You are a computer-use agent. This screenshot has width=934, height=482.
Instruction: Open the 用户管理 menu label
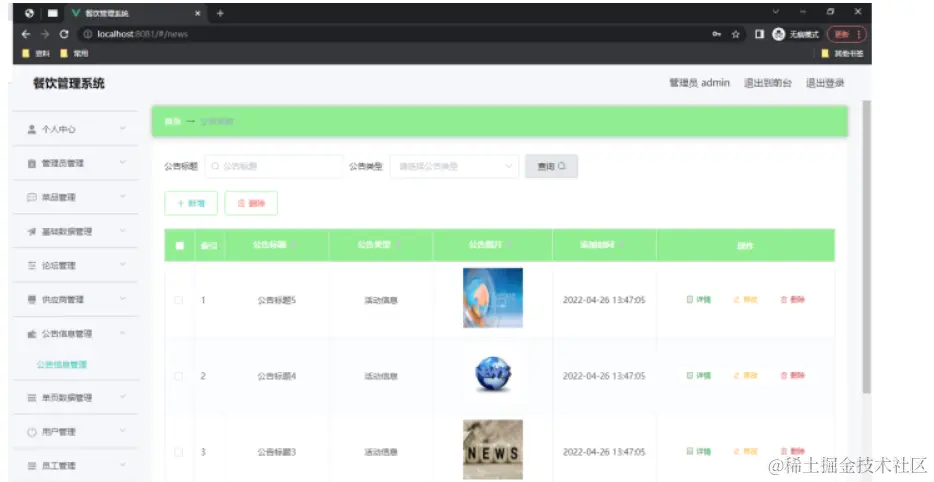pos(58,432)
